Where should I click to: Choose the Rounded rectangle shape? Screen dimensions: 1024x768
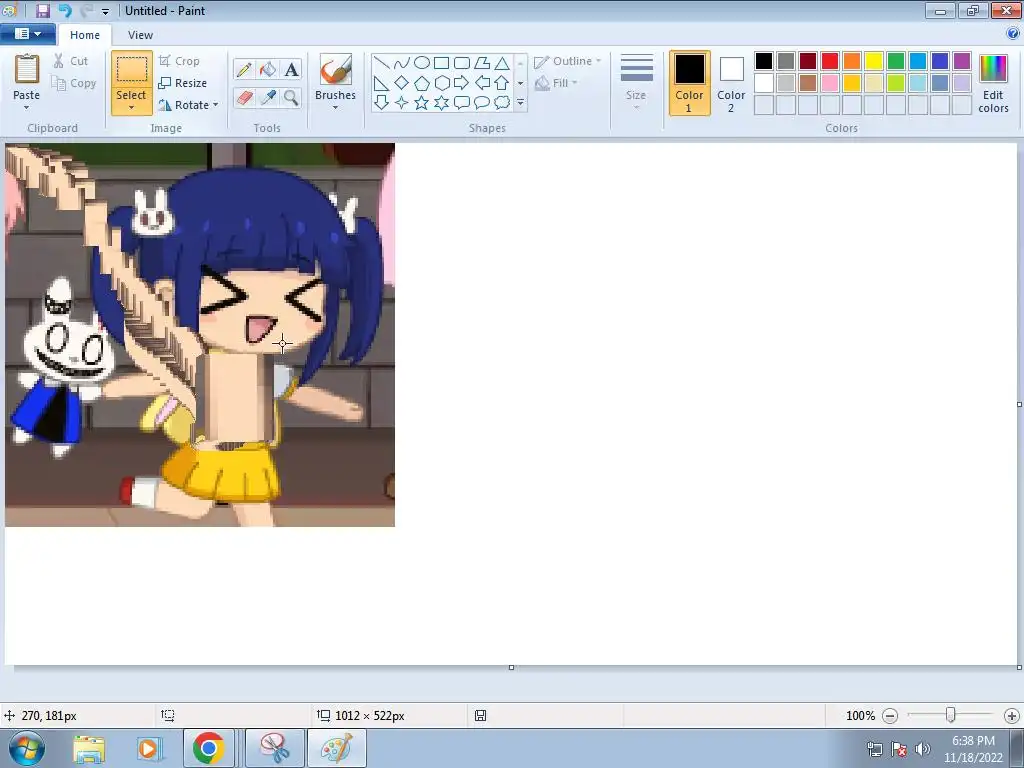[462, 63]
